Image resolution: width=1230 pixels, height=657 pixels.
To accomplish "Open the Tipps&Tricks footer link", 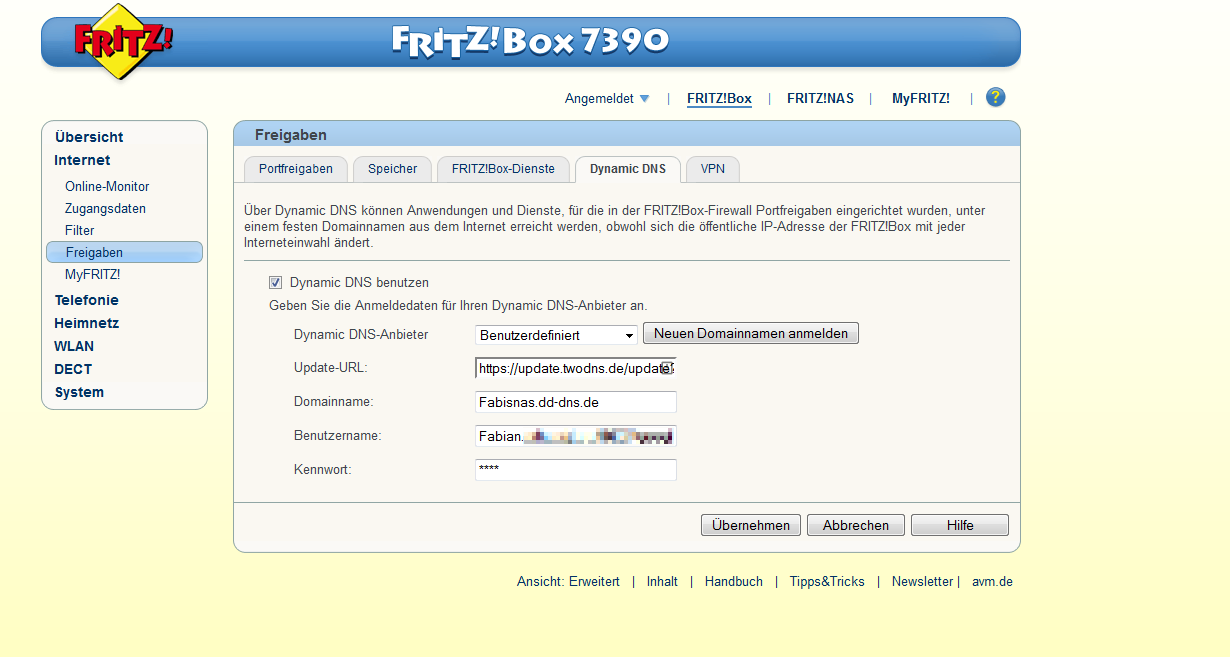I will coord(827,581).
